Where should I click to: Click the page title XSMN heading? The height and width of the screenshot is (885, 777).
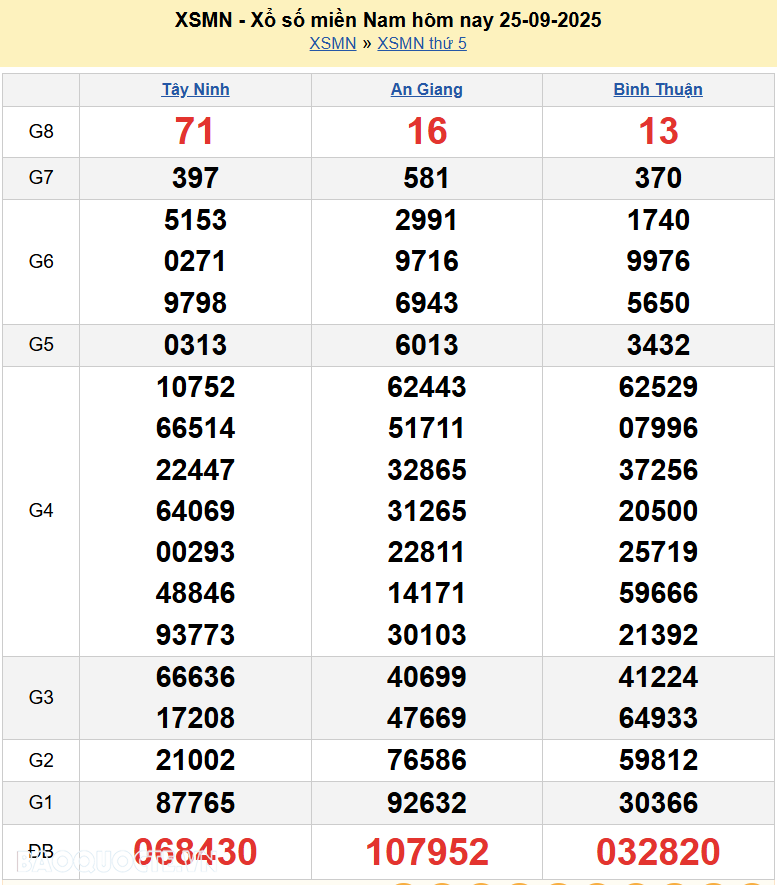click(388, 20)
